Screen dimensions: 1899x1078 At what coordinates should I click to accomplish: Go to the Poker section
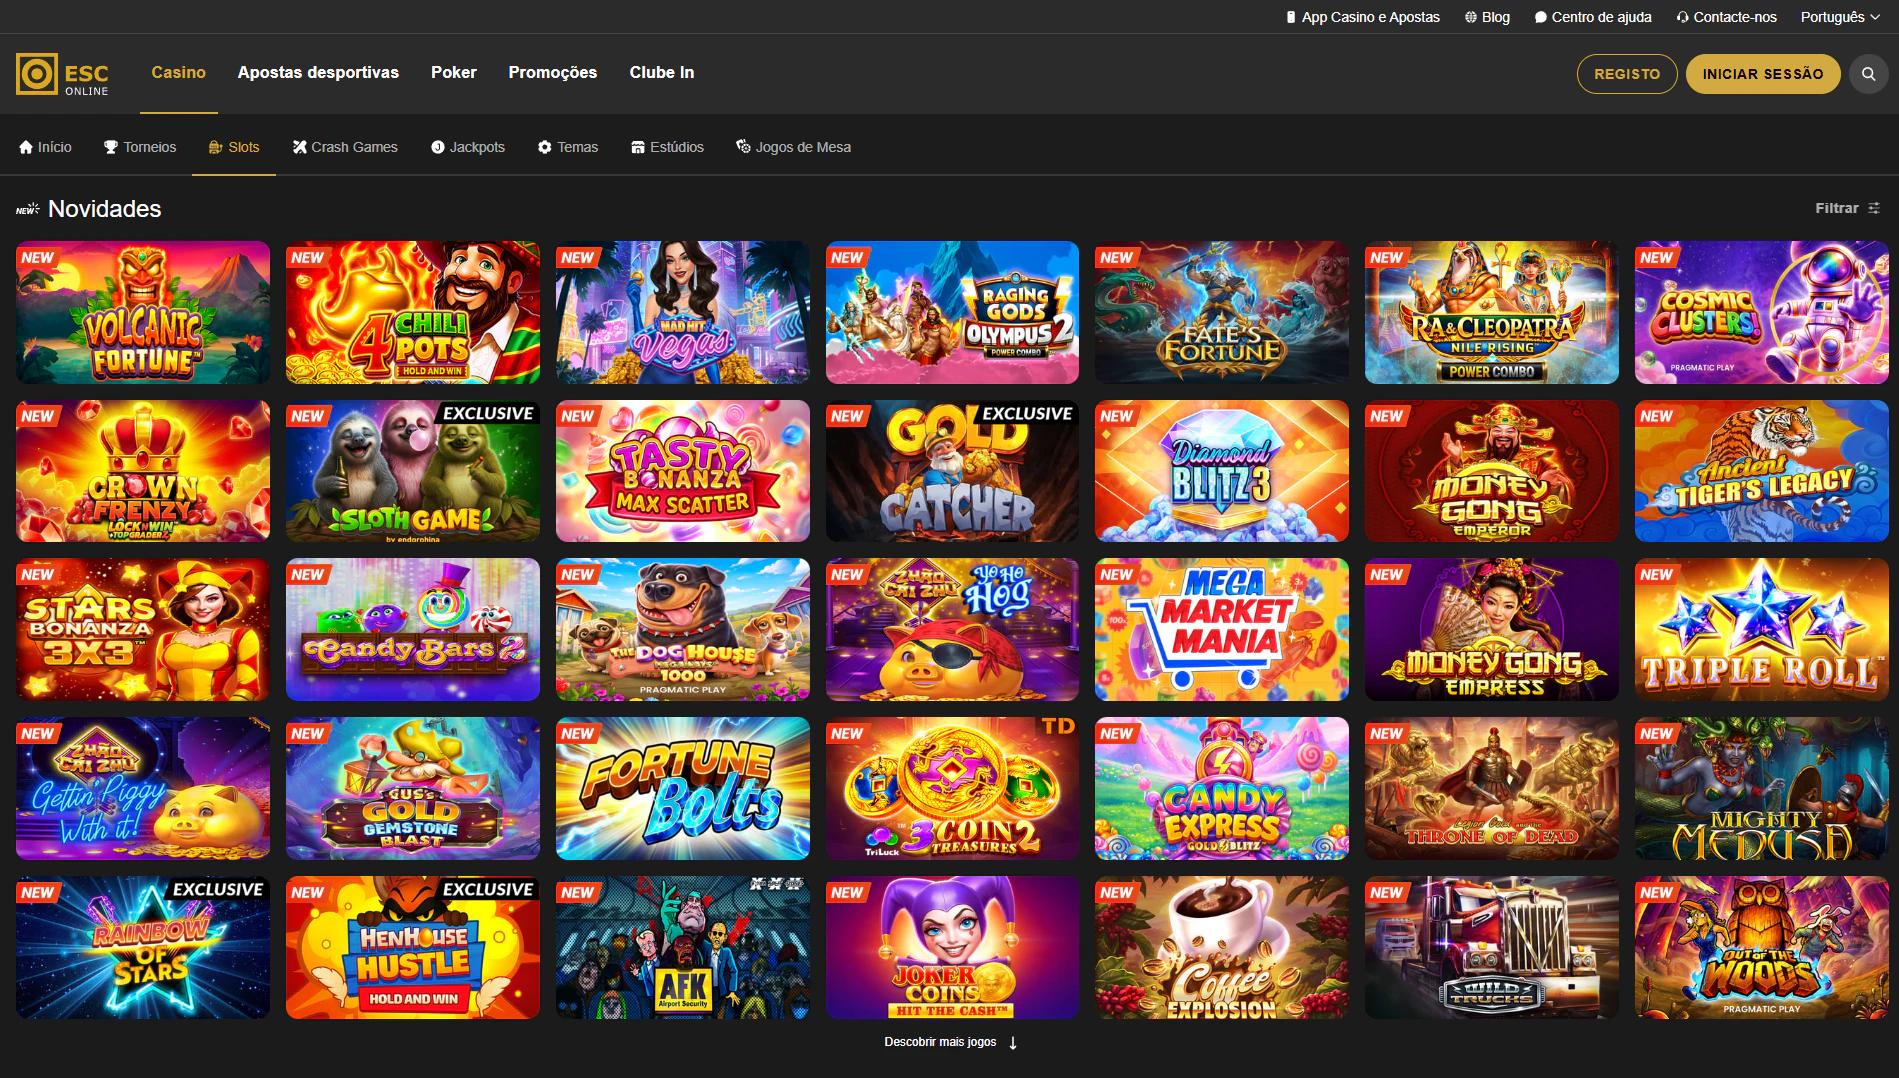pos(454,72)
